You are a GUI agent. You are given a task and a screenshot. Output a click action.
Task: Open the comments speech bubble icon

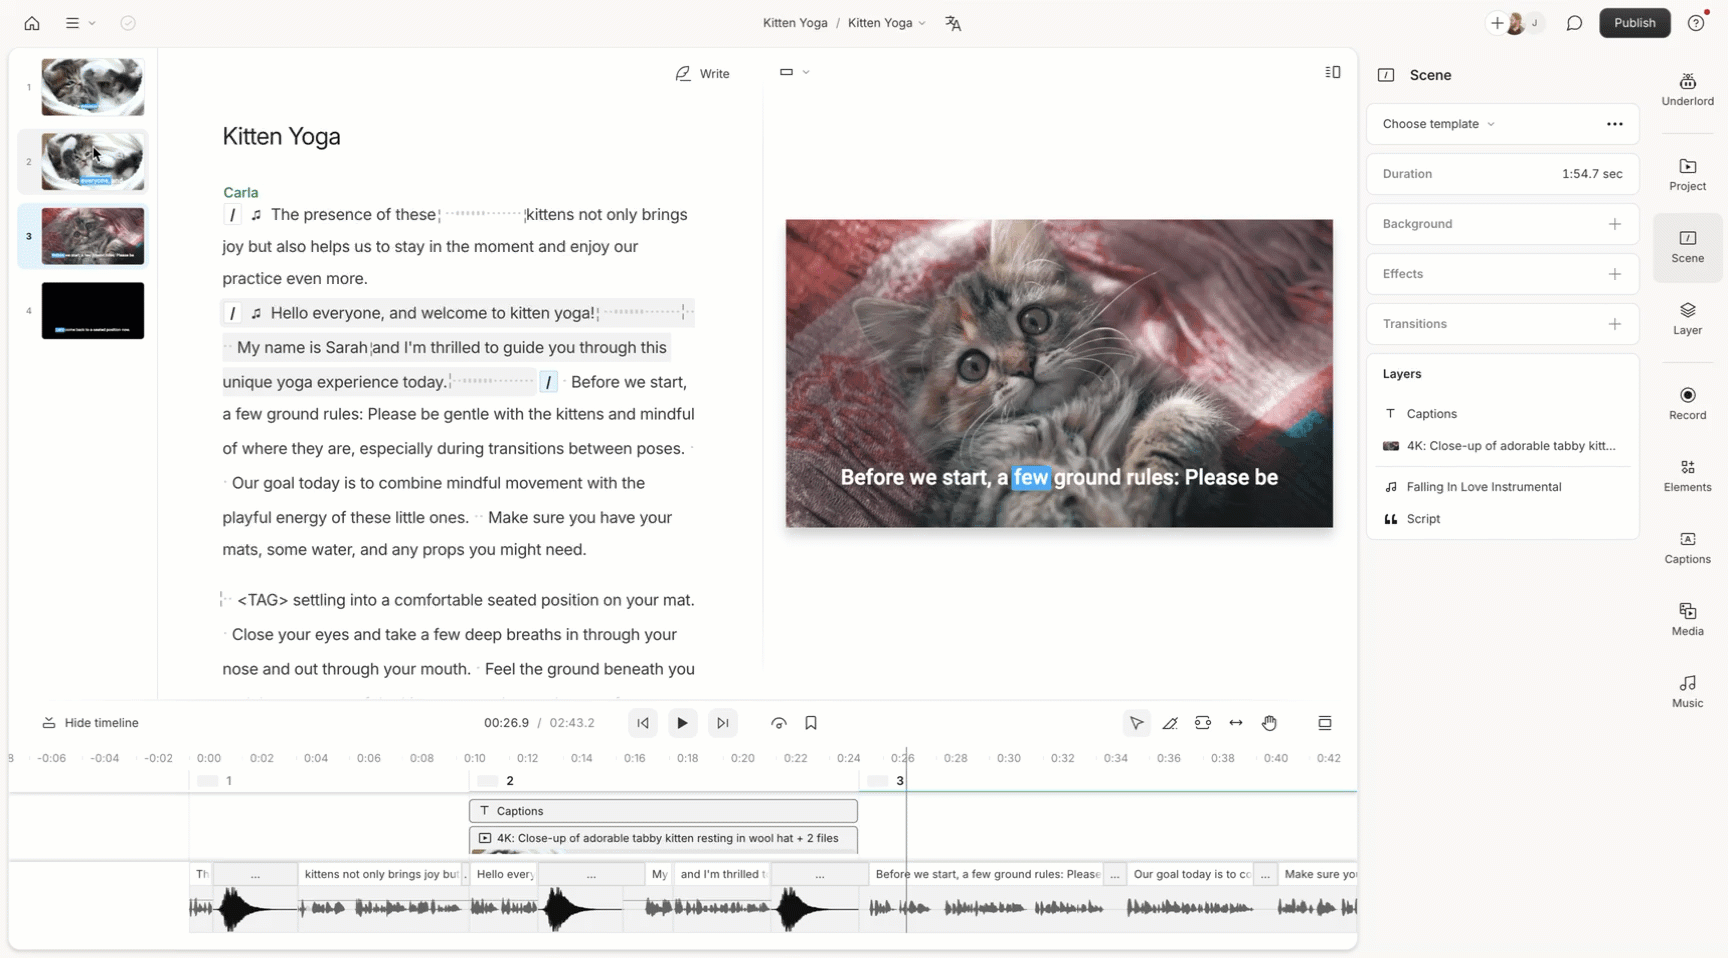pyautogui.click(x=1574, y=23)
